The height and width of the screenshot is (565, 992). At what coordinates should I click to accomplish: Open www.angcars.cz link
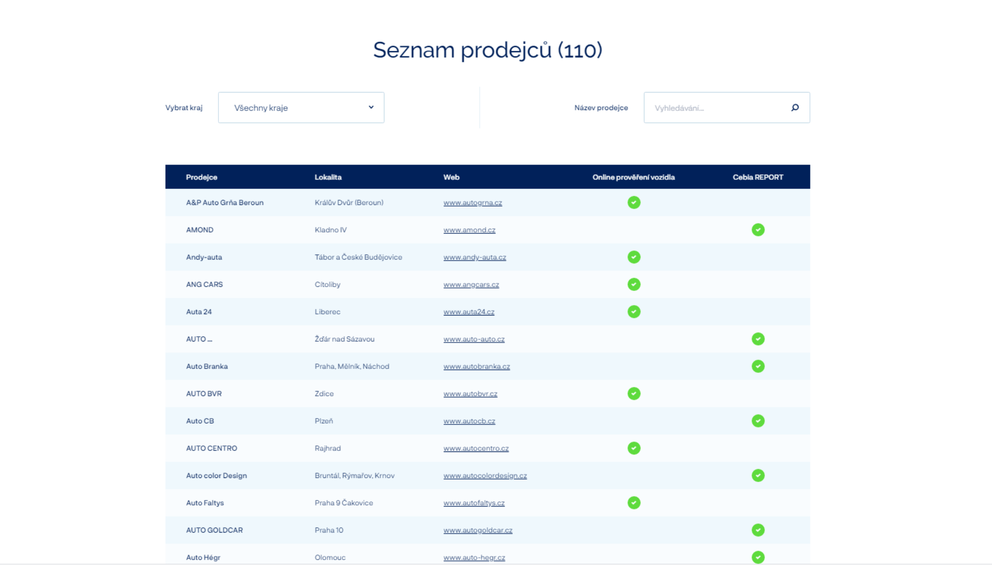471,284
